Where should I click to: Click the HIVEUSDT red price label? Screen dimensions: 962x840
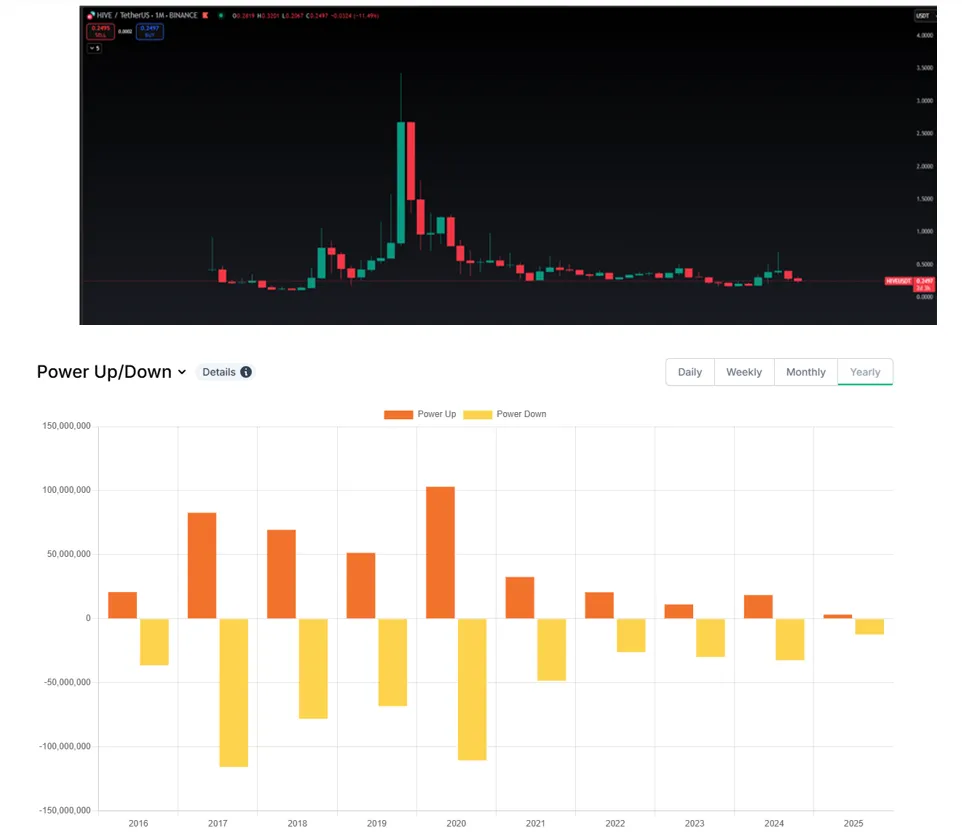898,281
